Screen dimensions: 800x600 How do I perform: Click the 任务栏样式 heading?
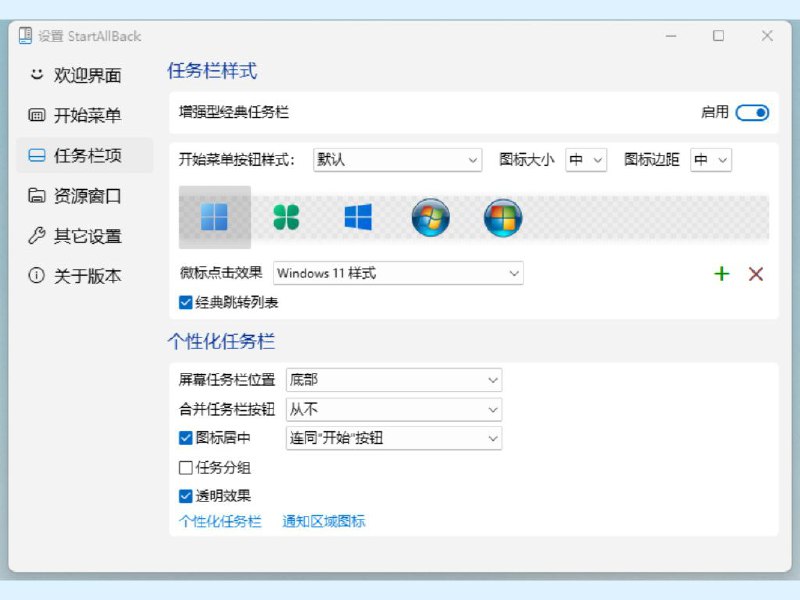tap(212, 70)
